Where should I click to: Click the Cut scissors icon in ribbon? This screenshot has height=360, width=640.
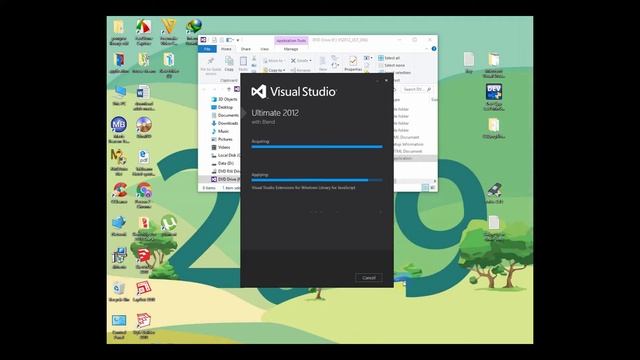coord(254,59)
